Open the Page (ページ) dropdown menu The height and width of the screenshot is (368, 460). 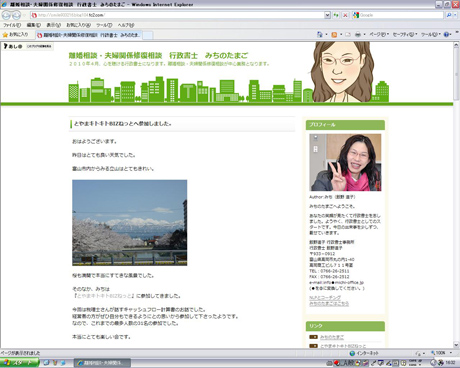point(379,34)
